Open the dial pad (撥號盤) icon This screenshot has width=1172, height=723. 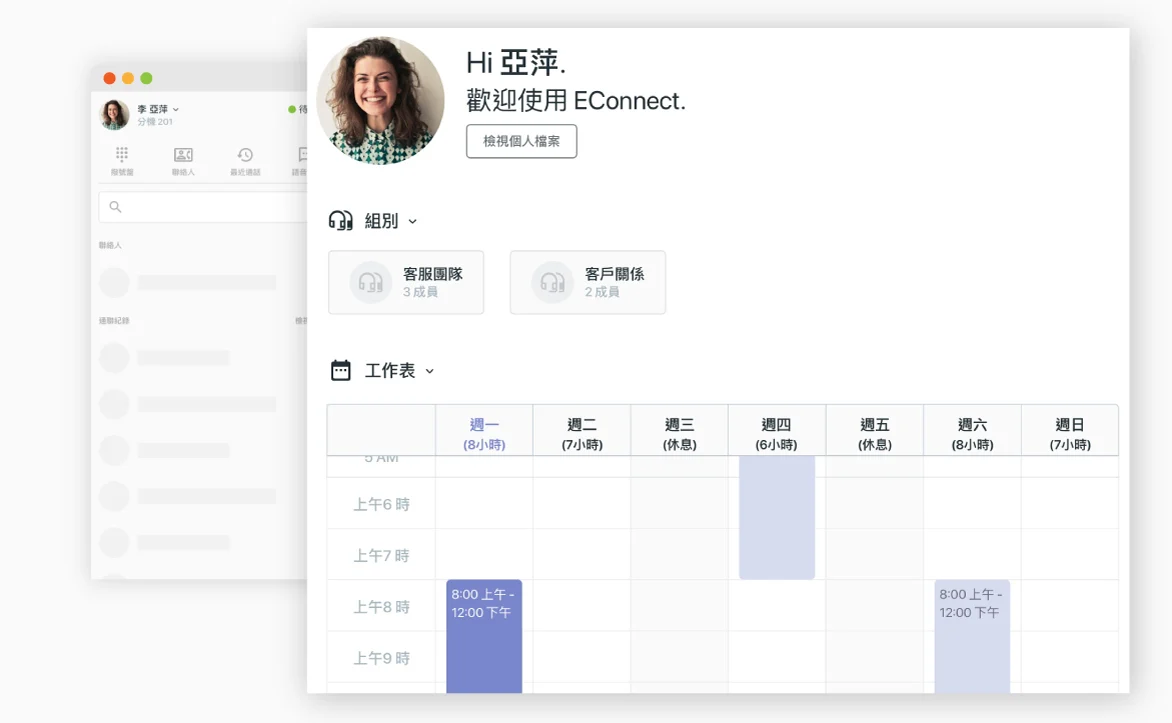click(122, 156)
